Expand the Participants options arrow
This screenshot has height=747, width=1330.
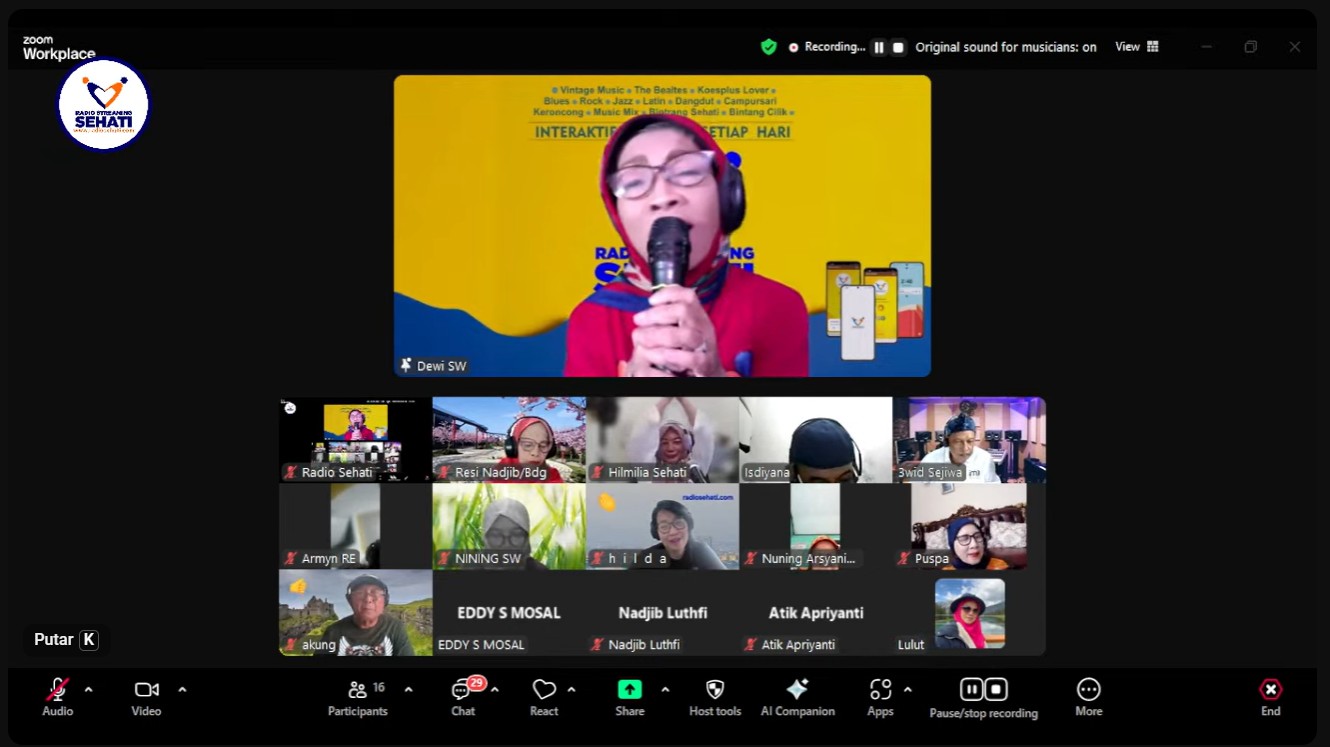coord(408,689)
